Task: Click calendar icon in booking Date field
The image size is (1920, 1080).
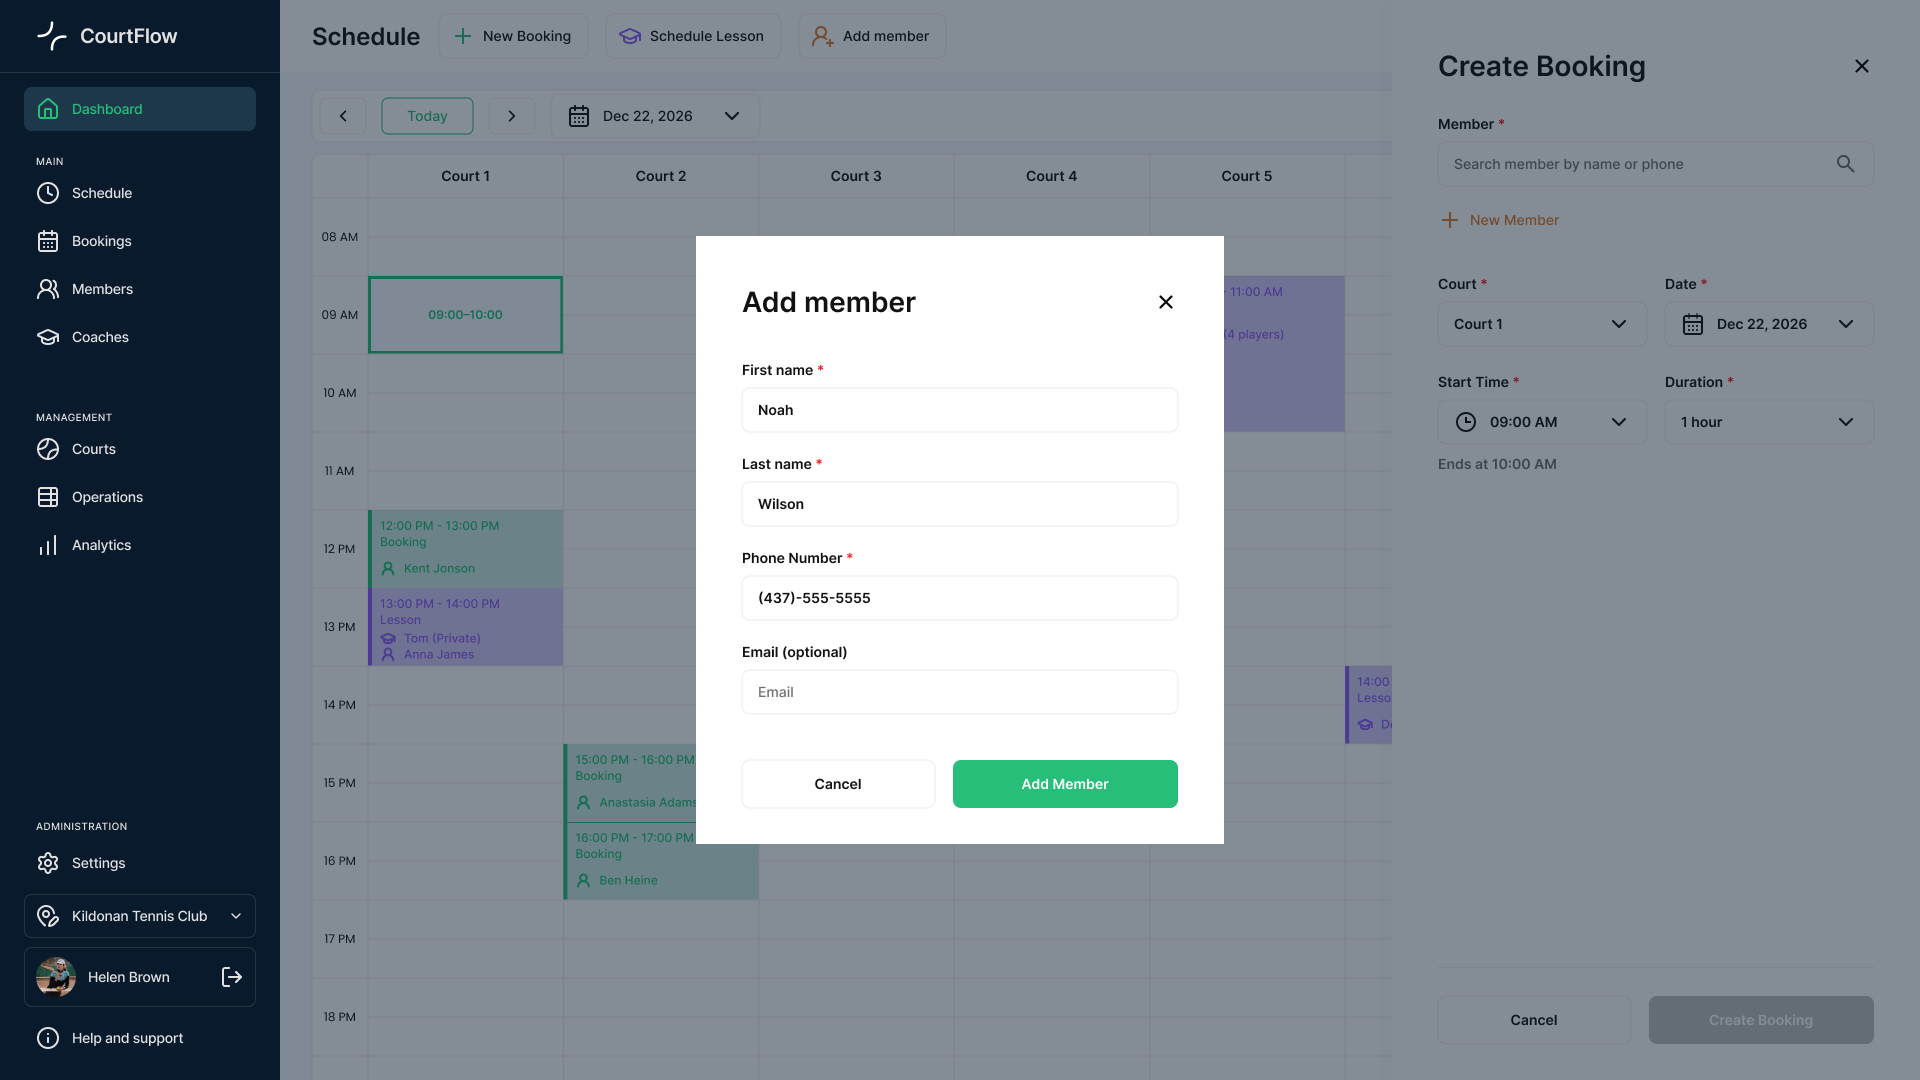Action: (1693, 324)
